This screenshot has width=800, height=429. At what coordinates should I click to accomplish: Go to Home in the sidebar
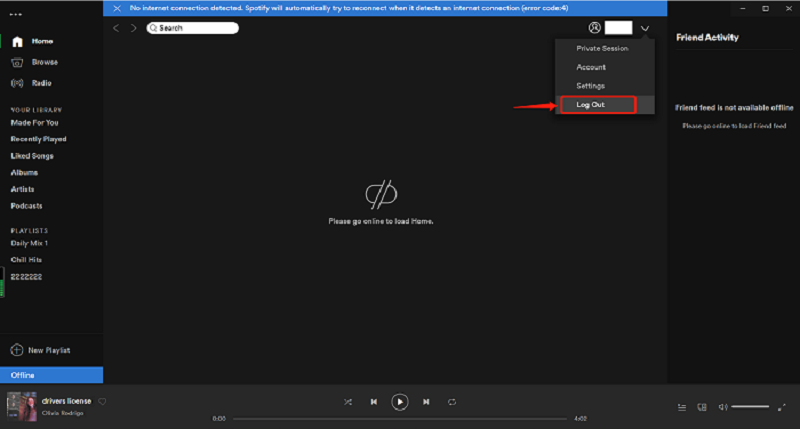42,41
